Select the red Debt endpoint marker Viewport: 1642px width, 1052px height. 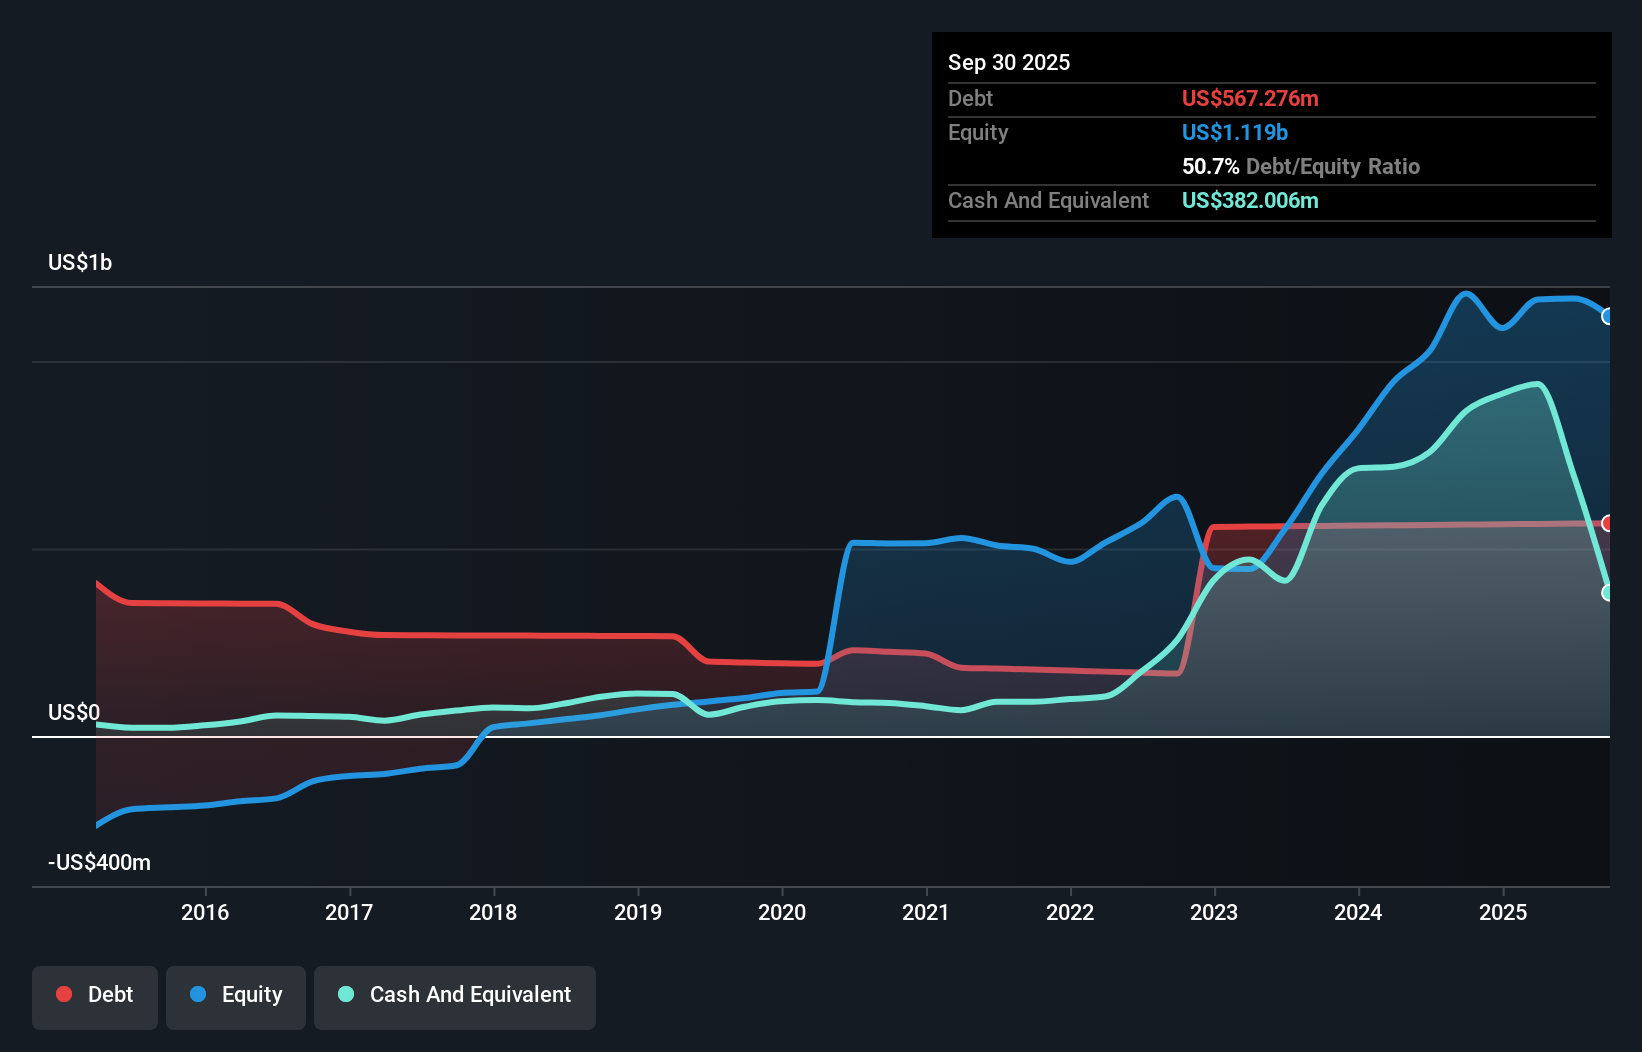tap(1608, 523)
